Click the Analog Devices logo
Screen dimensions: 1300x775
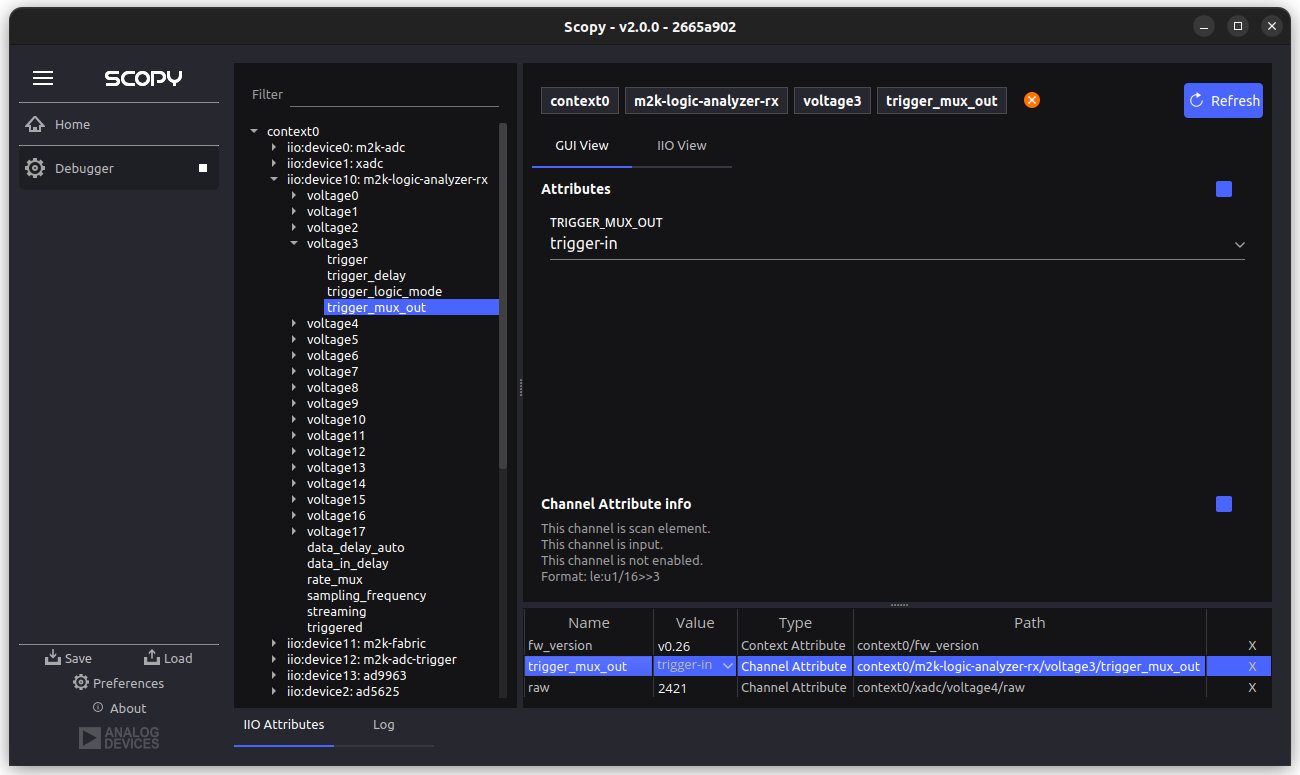click(119, 738)
